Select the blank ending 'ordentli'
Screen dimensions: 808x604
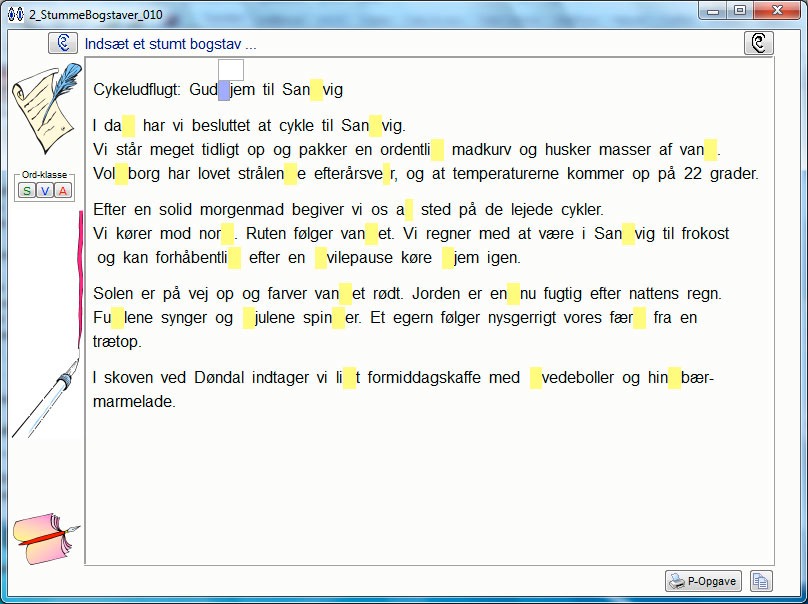pyautogui.click(x=437, y=150)
